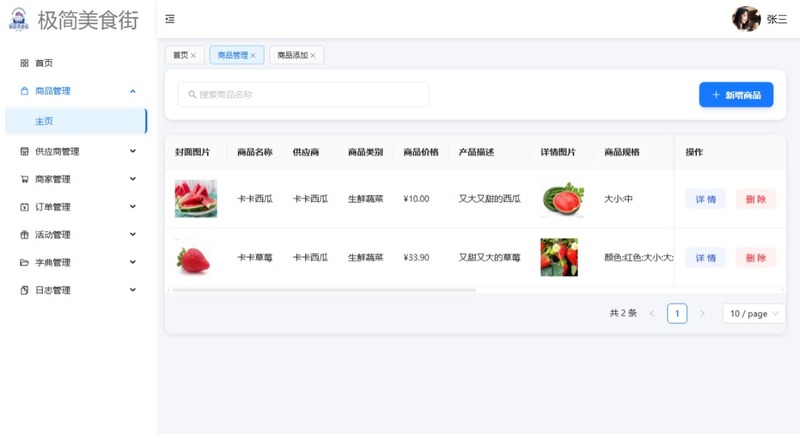The height and width of the screenshot is (434, 800).
Task: Collapse the 商品管理 menu chevron
Action: [x=133, y=91]
